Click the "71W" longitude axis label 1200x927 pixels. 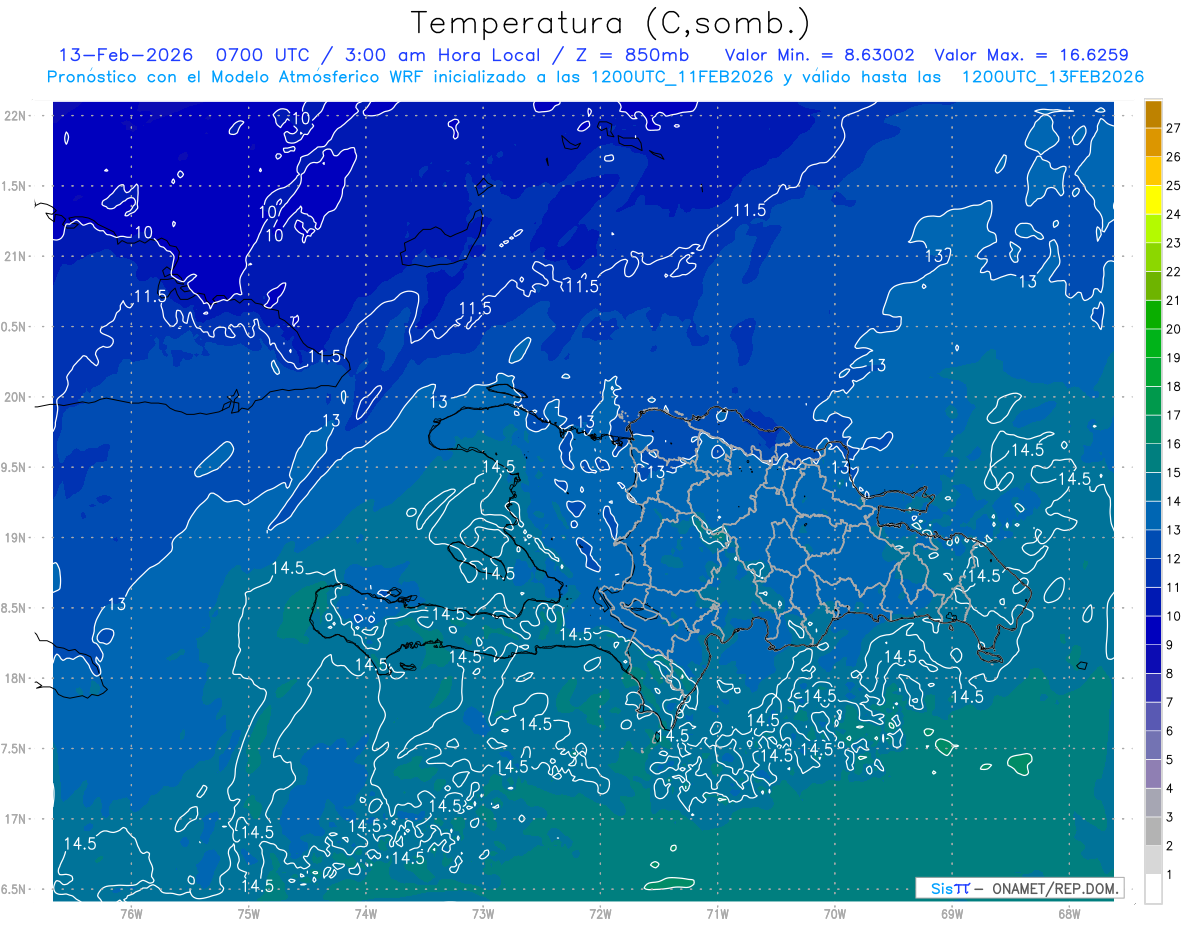(x=717, y=914)
